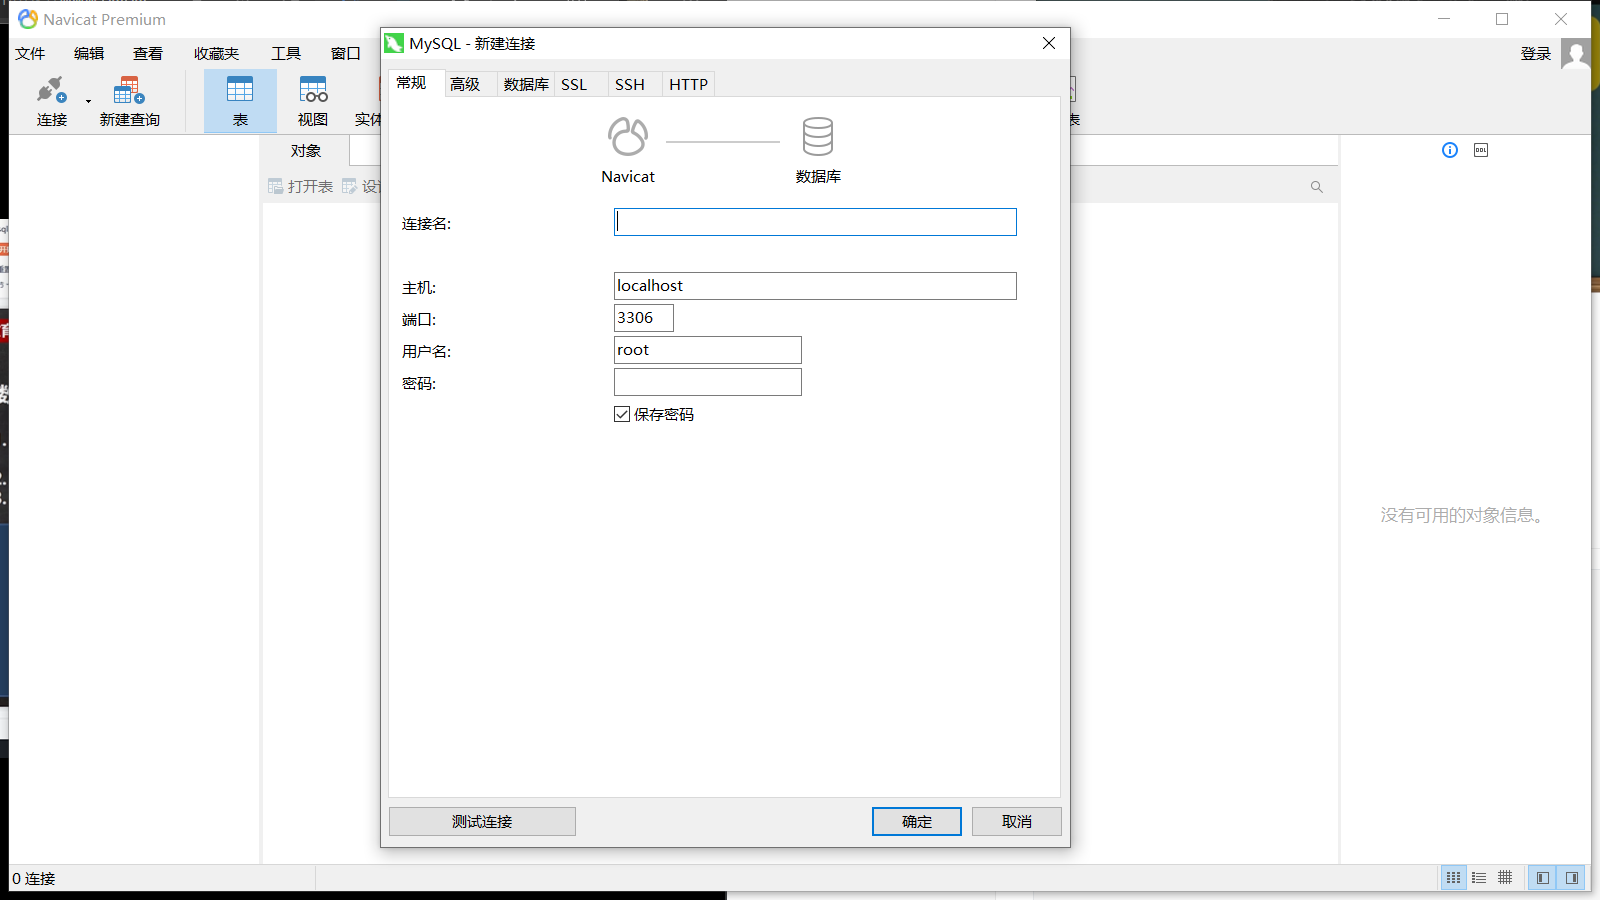Close the MySQL new connection dialog

tap(1049, 43)
